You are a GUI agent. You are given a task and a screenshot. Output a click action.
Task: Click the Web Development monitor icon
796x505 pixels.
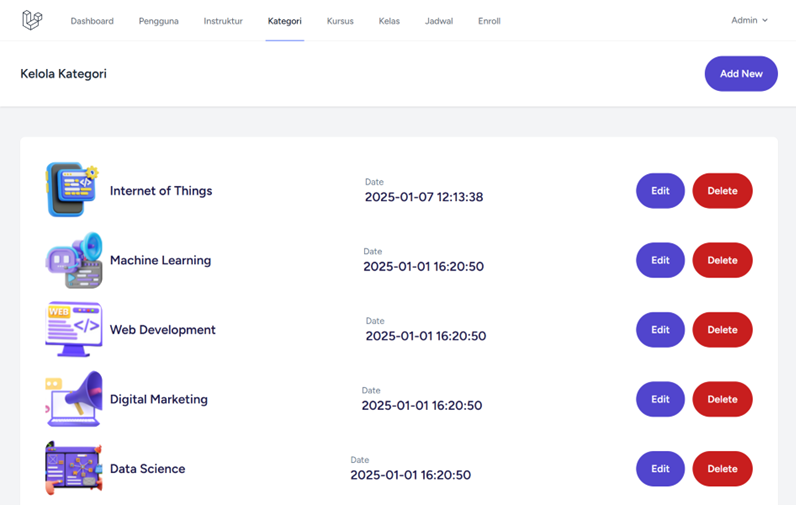(x=73, y=329)
